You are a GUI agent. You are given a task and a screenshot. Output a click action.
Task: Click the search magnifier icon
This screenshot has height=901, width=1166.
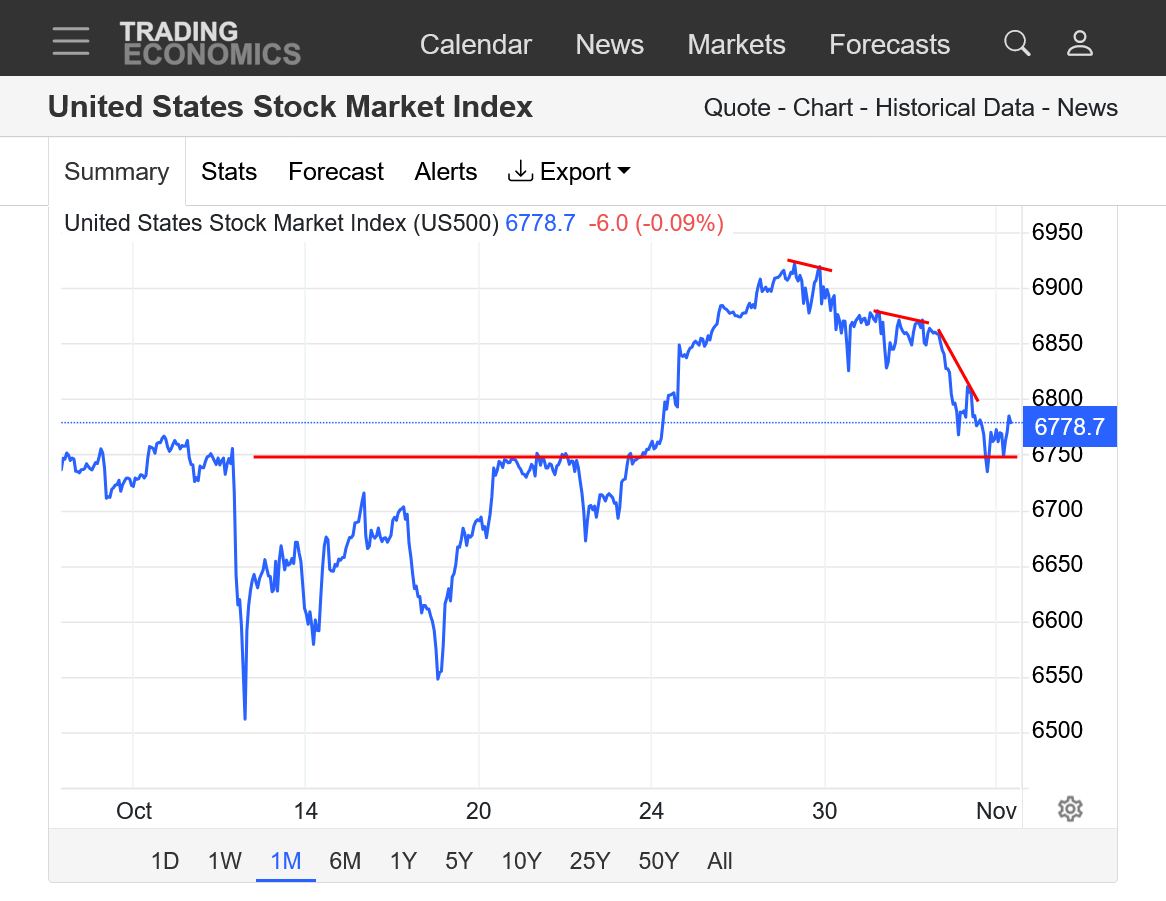pos(1017,43)
